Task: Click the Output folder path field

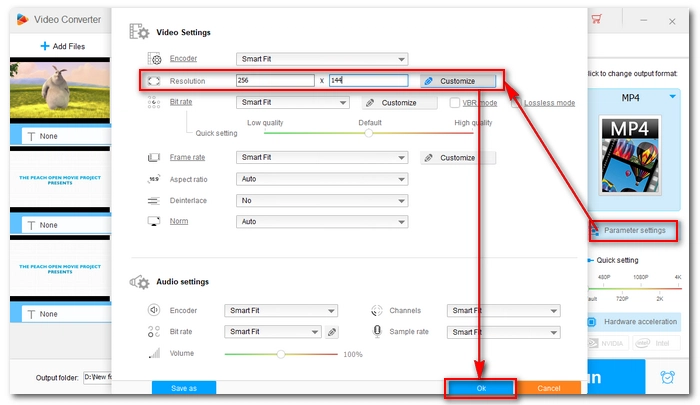Action: (97, 377)
